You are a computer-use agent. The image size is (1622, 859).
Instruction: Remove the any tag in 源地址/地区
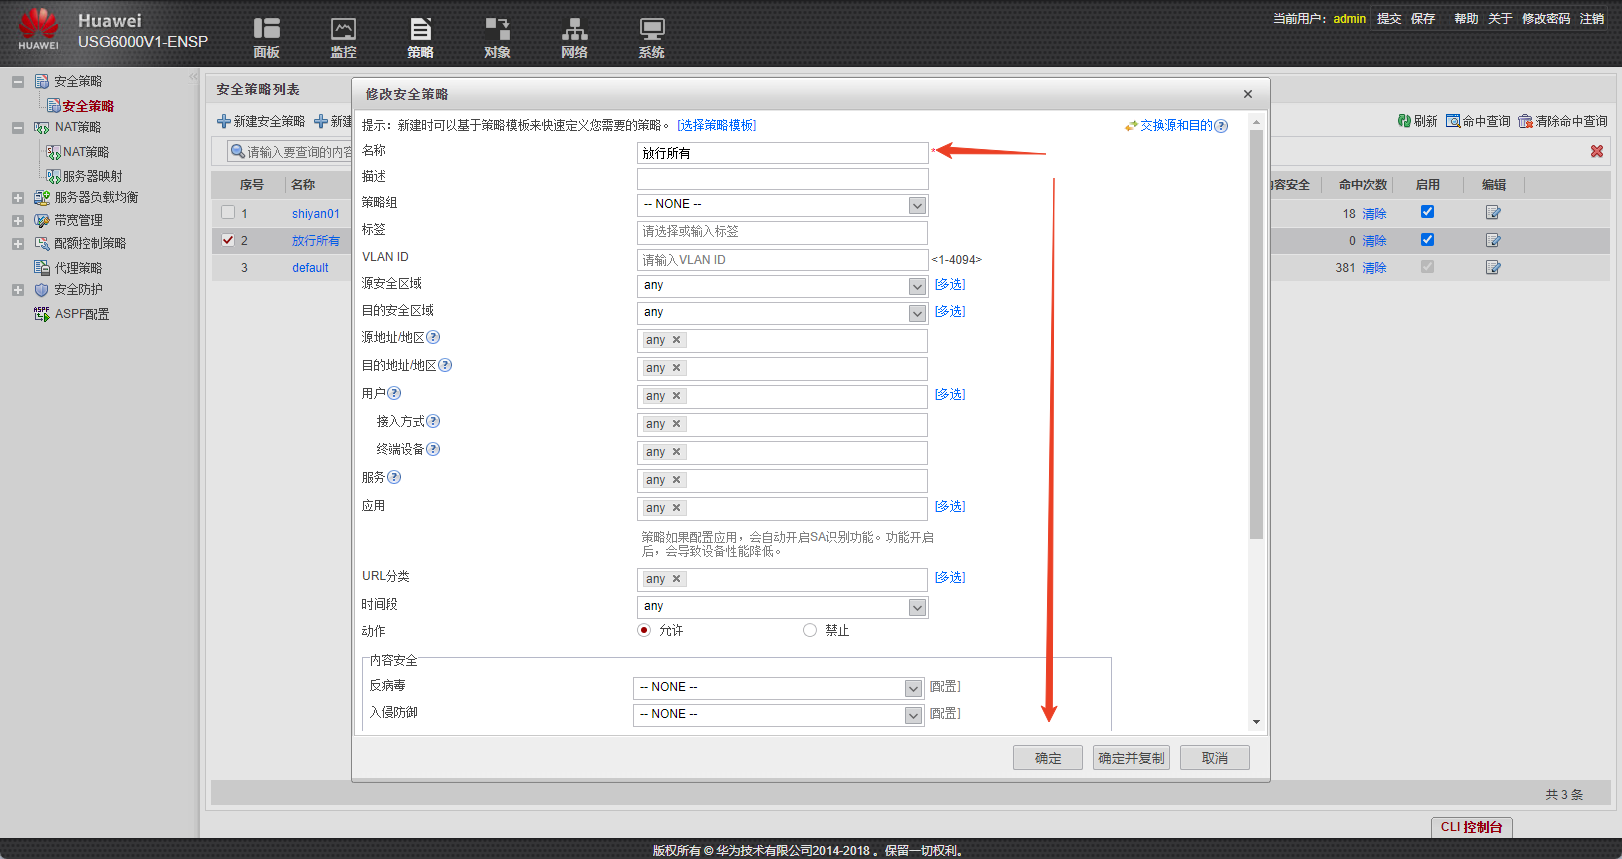pyautogui.click(x=677, y=340)
